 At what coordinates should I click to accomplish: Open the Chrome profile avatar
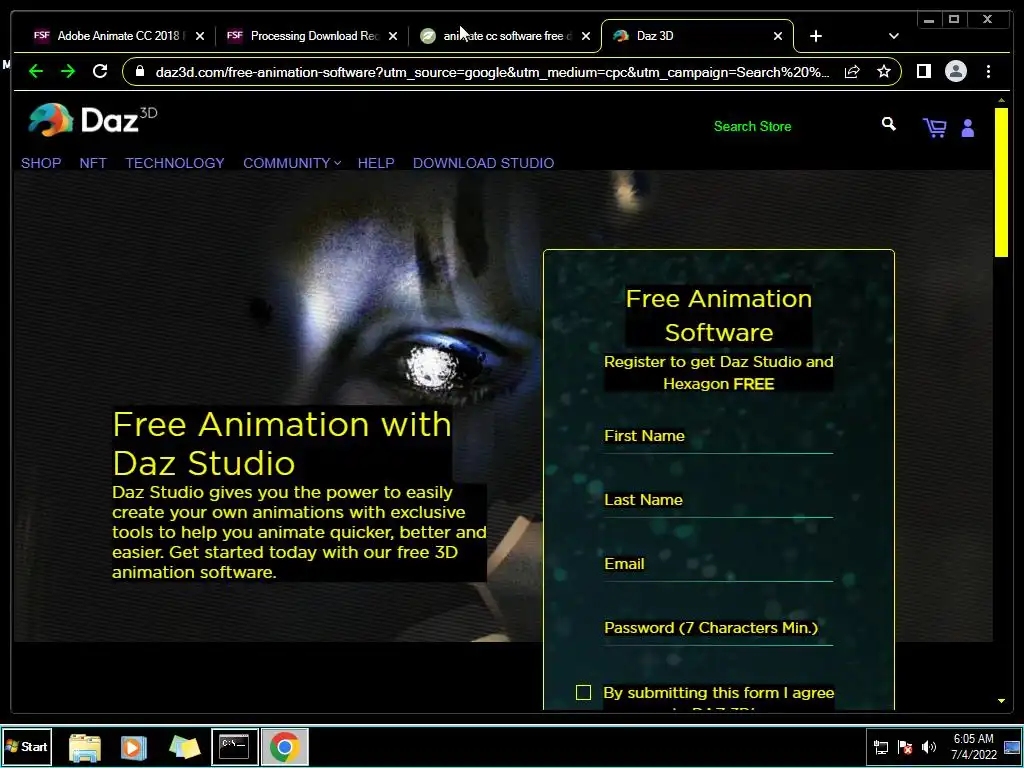[955, 71]
